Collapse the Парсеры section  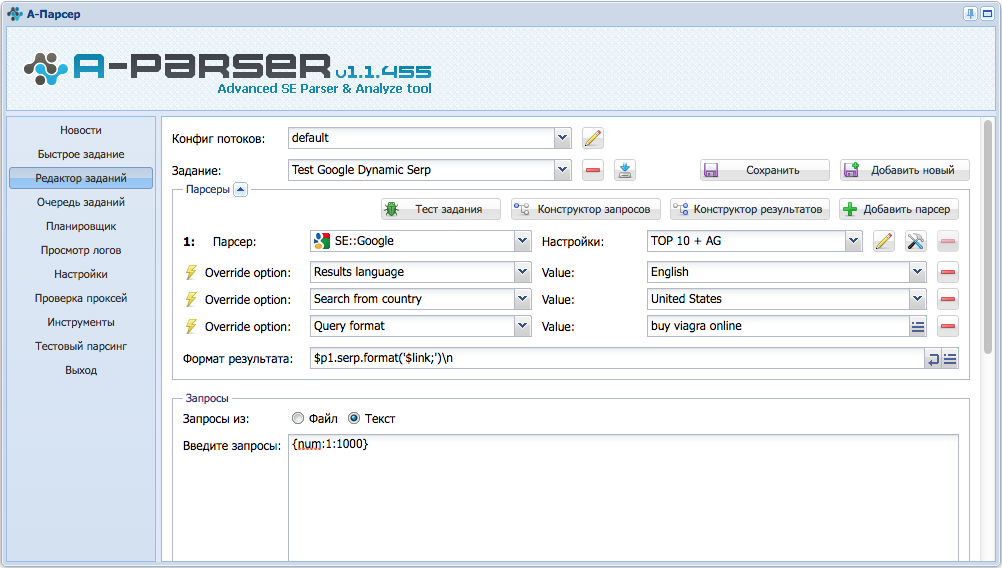point(240,189)
